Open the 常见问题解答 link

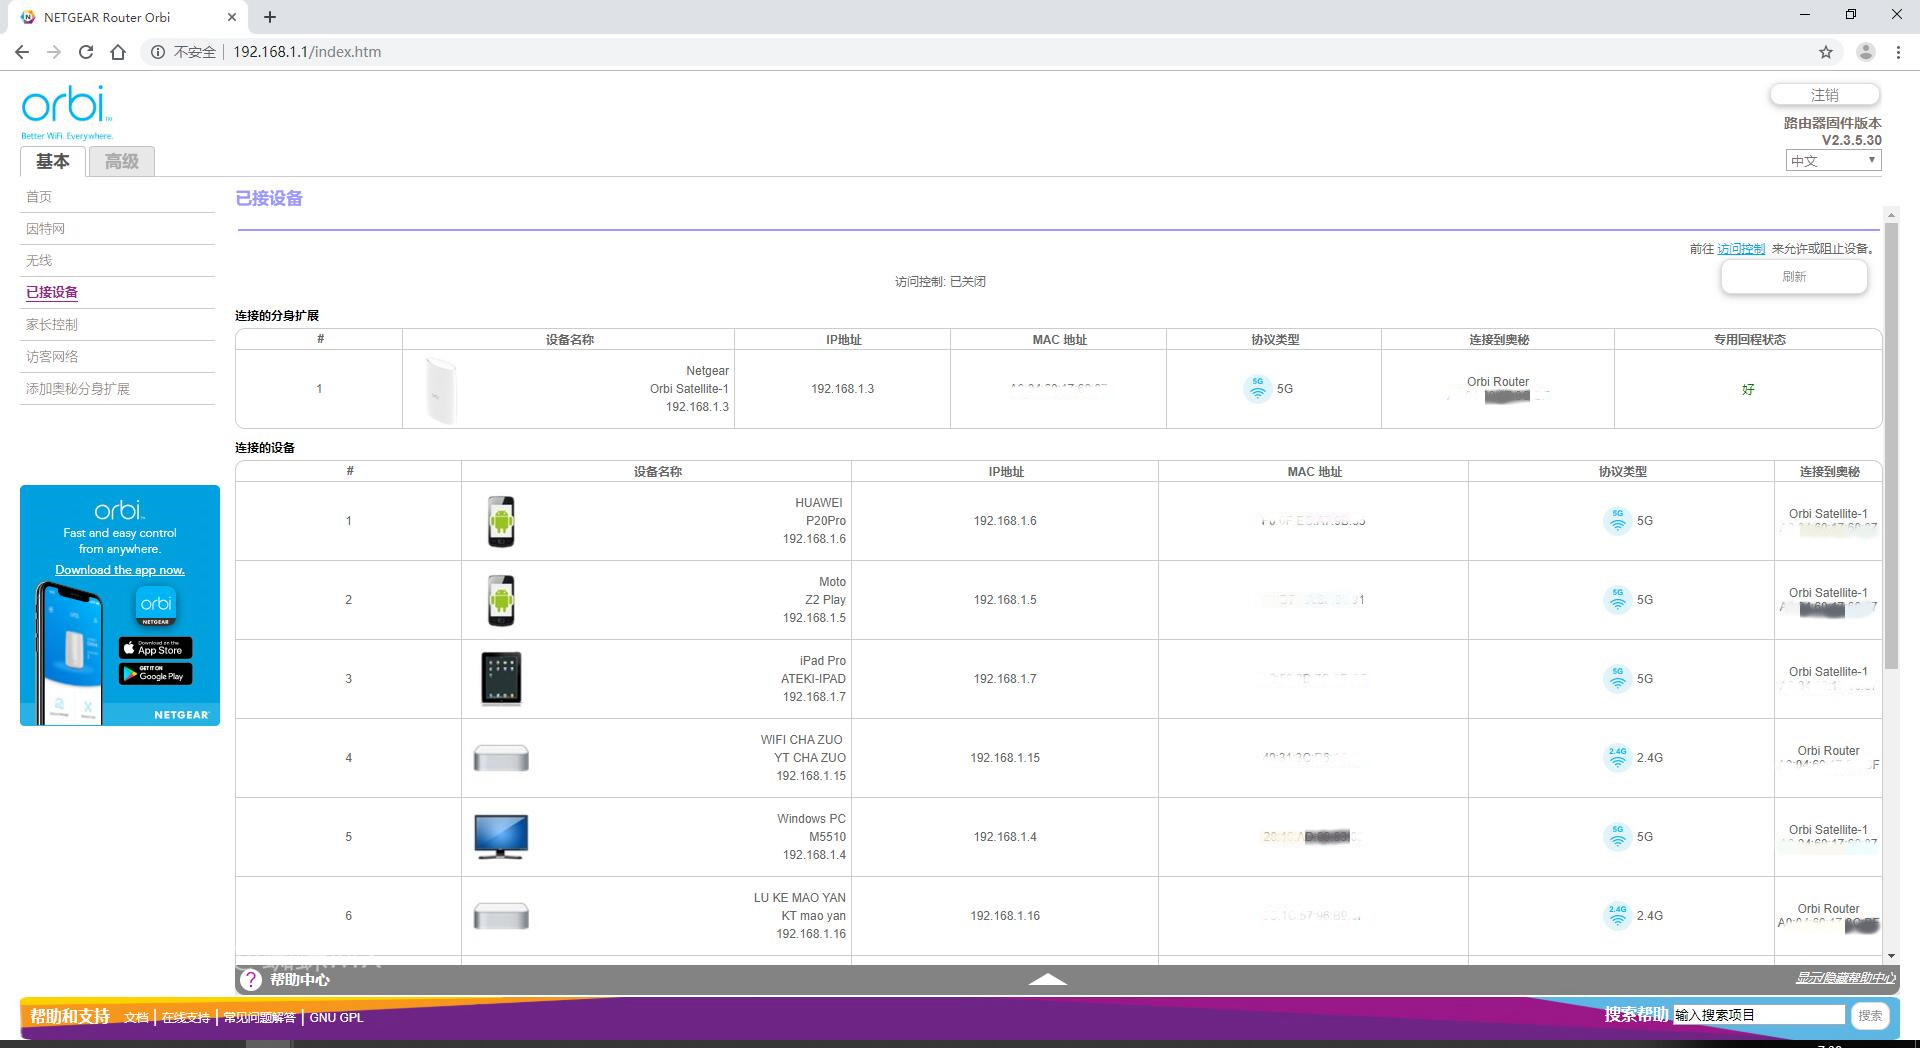(x=260, y=1018)
